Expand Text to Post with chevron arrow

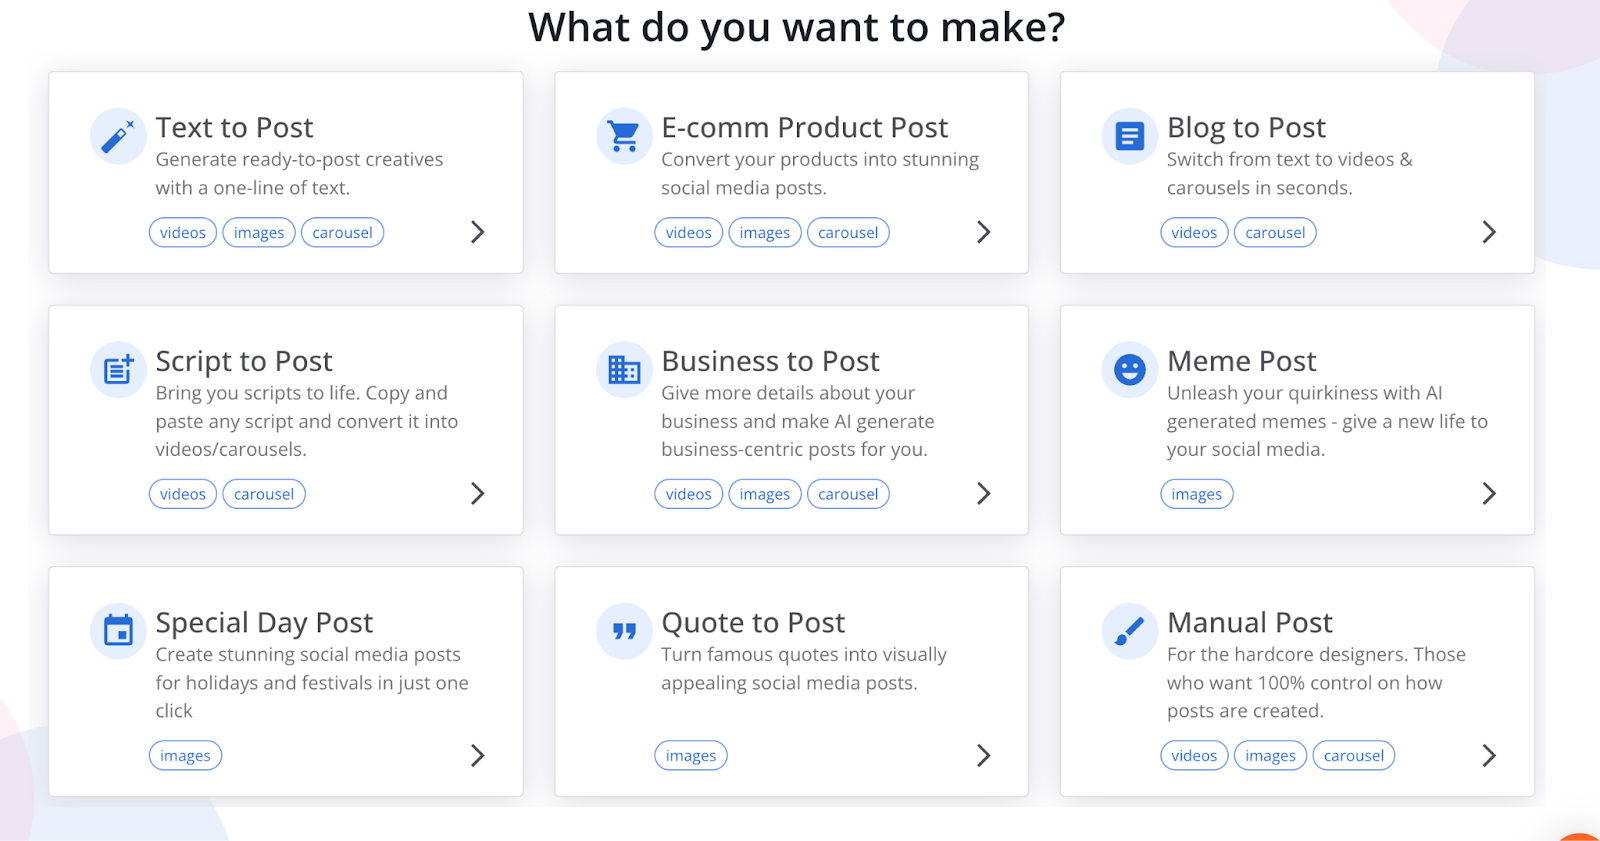pyautogui.click(x=478, y=232)
